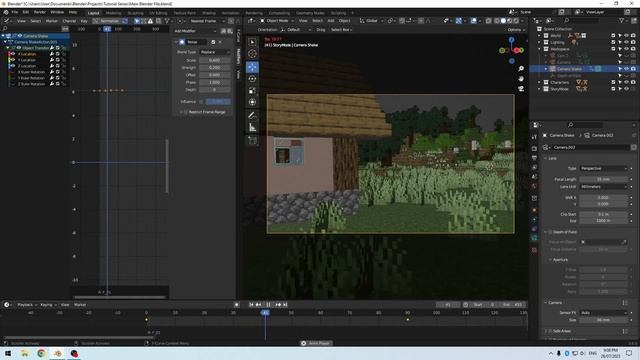The width and height of the screenshot is (640, 360).
Task: Switch to the UV Editing workspace tab
Action: click(x=158, y=13)
